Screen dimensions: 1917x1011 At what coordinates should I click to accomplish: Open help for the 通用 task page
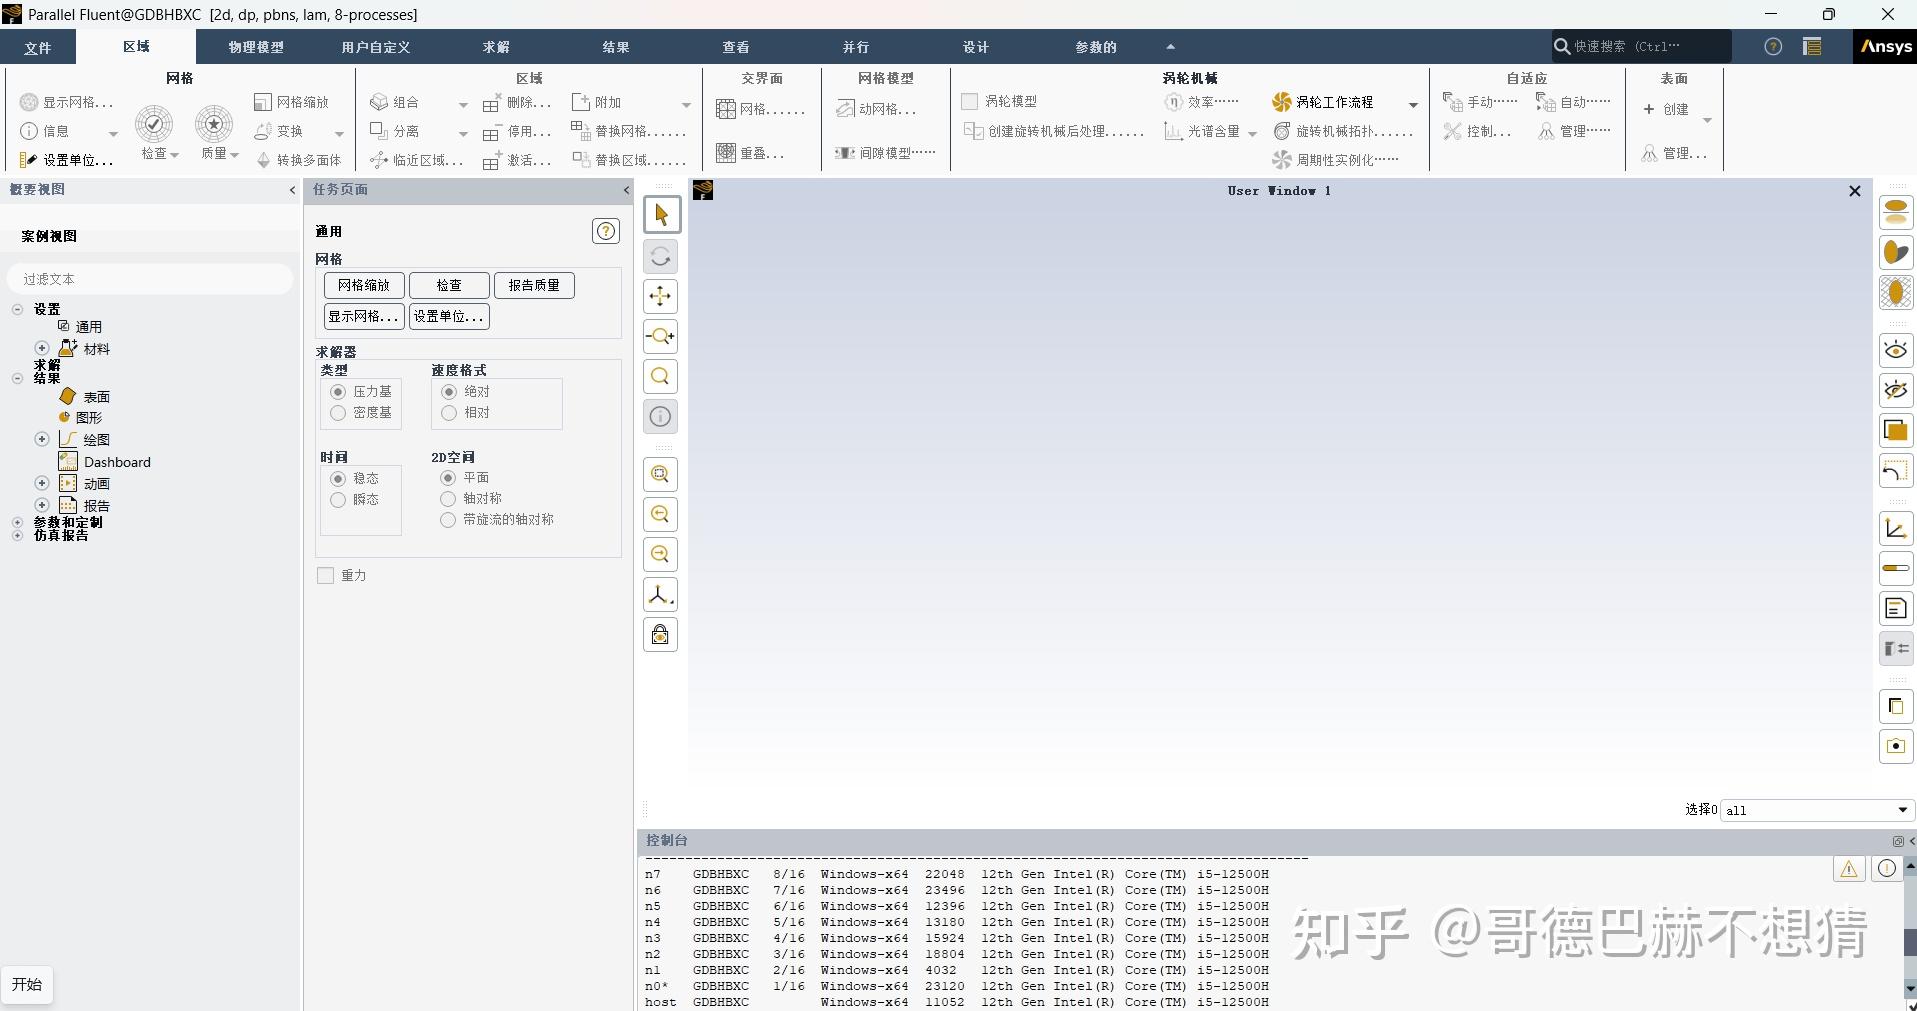coord(606,231)
